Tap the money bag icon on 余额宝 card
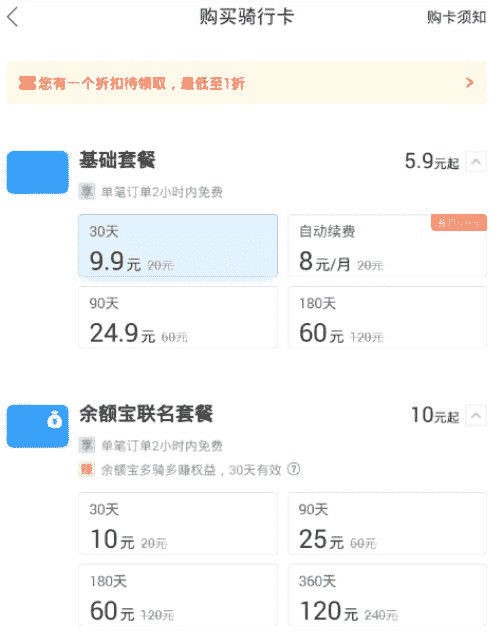 pos(54,420)
